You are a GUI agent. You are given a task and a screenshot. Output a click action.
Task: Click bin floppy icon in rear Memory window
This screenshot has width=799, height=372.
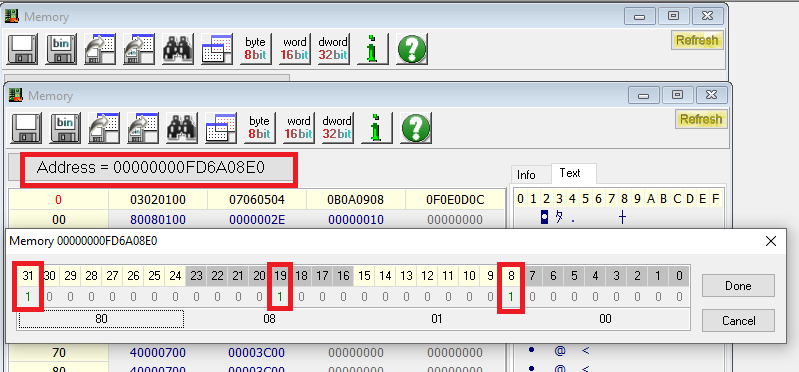[x=61, y=49]
